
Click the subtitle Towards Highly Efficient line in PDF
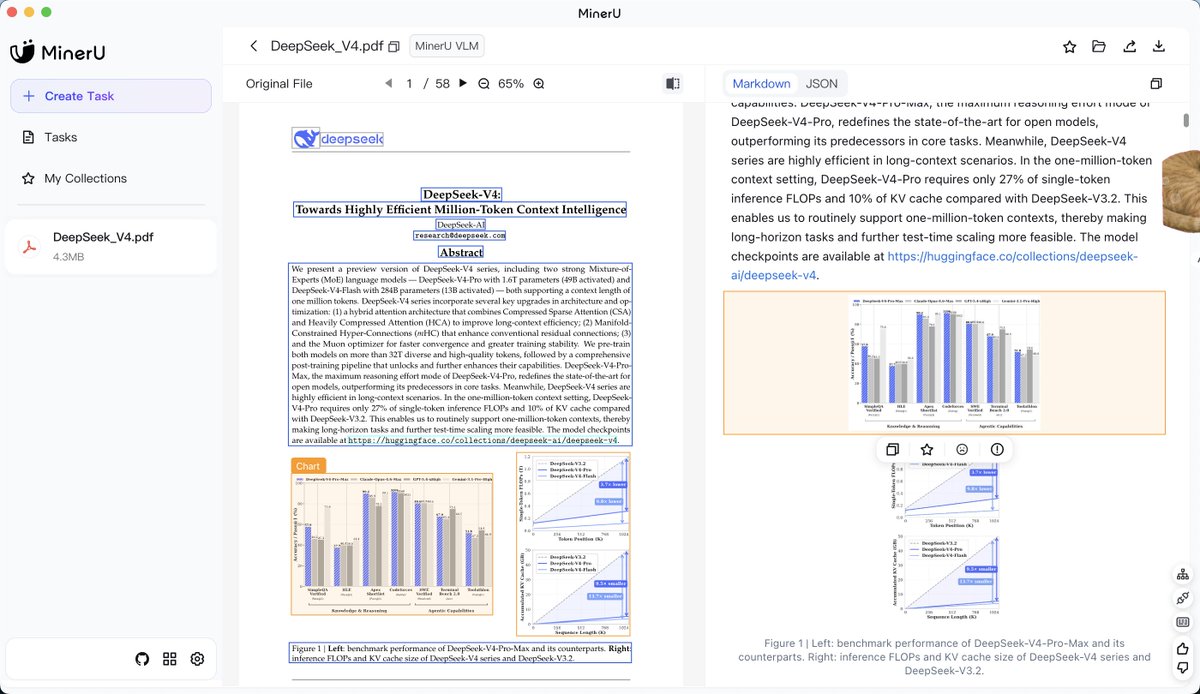point(461,210)
